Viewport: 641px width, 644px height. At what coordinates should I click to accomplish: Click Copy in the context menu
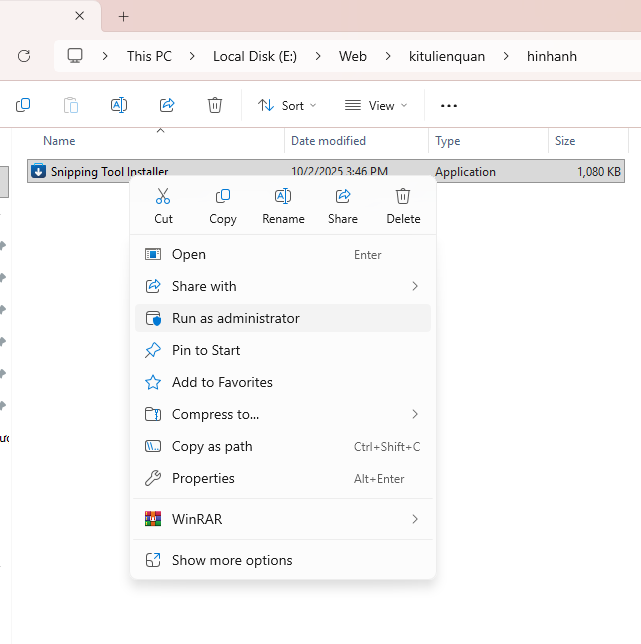click(223, 206)
